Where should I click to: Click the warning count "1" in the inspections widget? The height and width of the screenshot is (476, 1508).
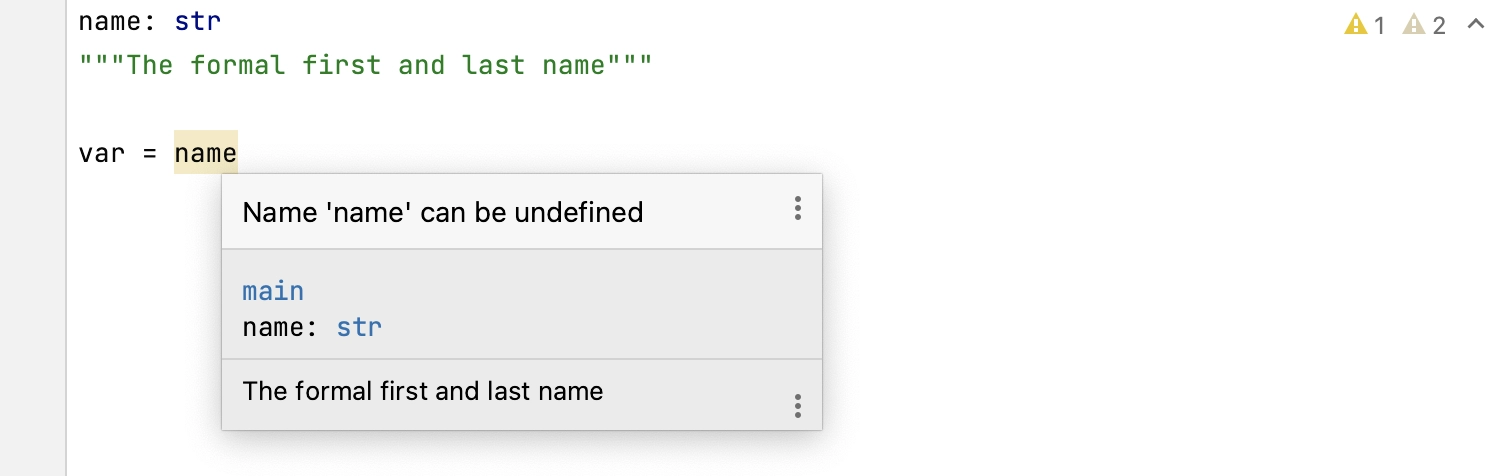point(1379,26)
